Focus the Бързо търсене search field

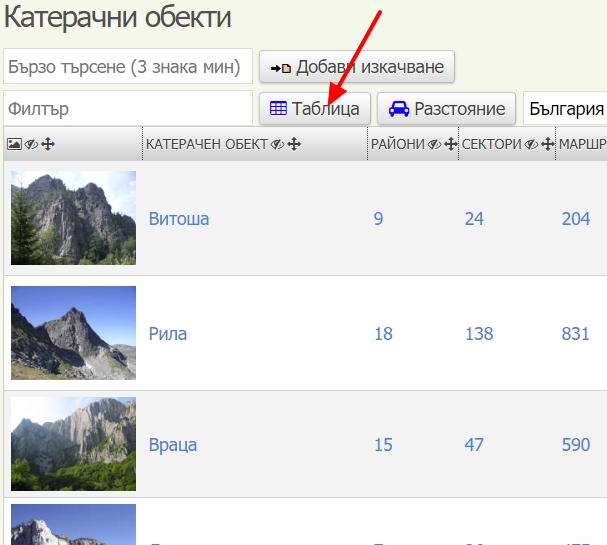coord(127,67)
